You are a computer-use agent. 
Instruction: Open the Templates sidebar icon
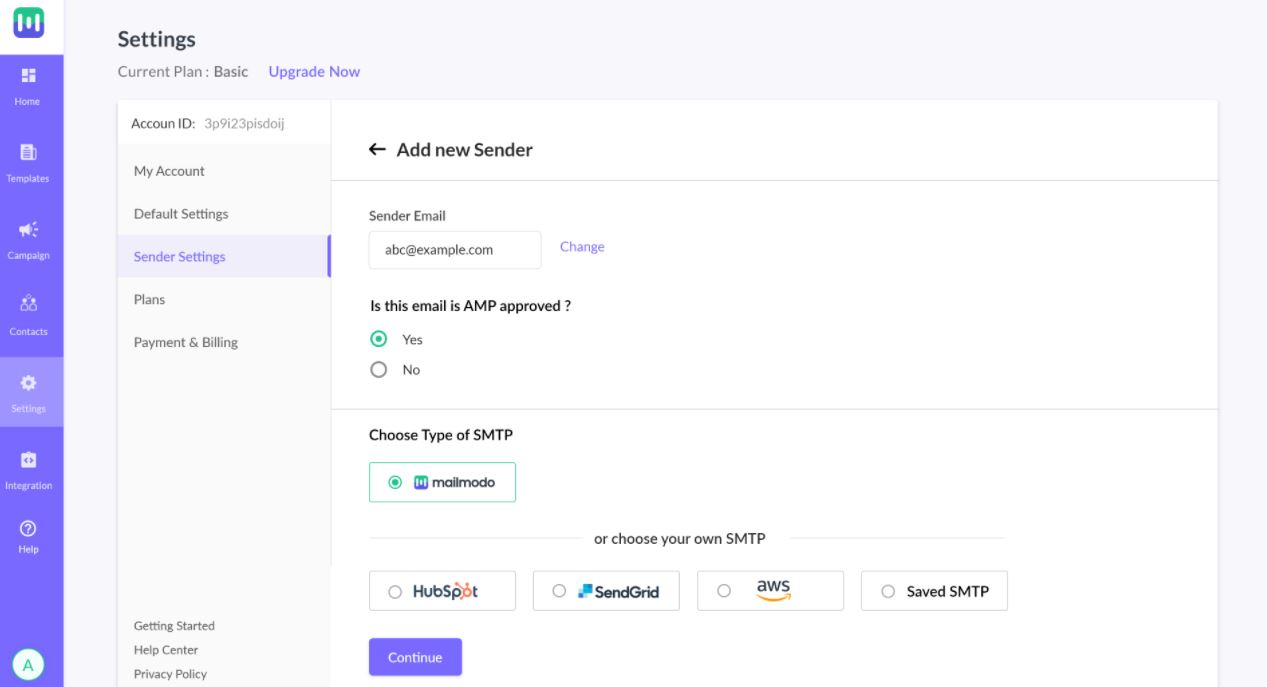28,153
